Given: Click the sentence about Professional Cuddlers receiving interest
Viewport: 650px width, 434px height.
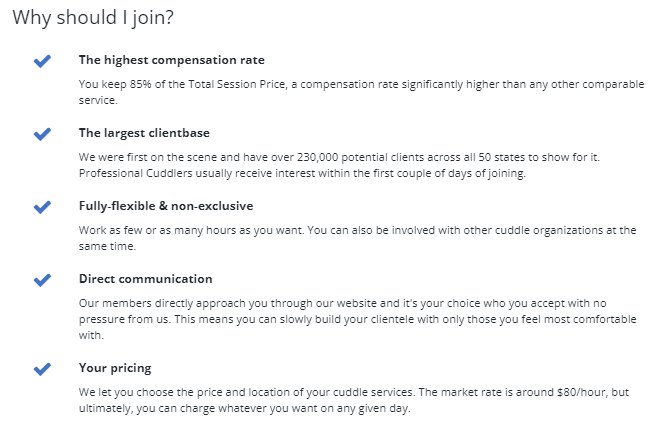Looking at the screenshot, I should pos(302,173).
